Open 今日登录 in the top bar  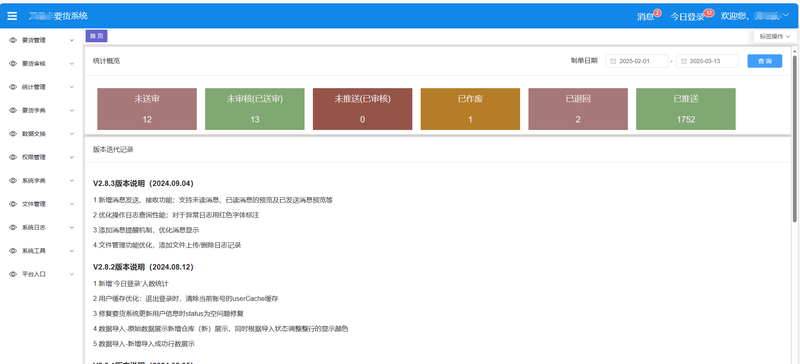click(x=687, y=16)
